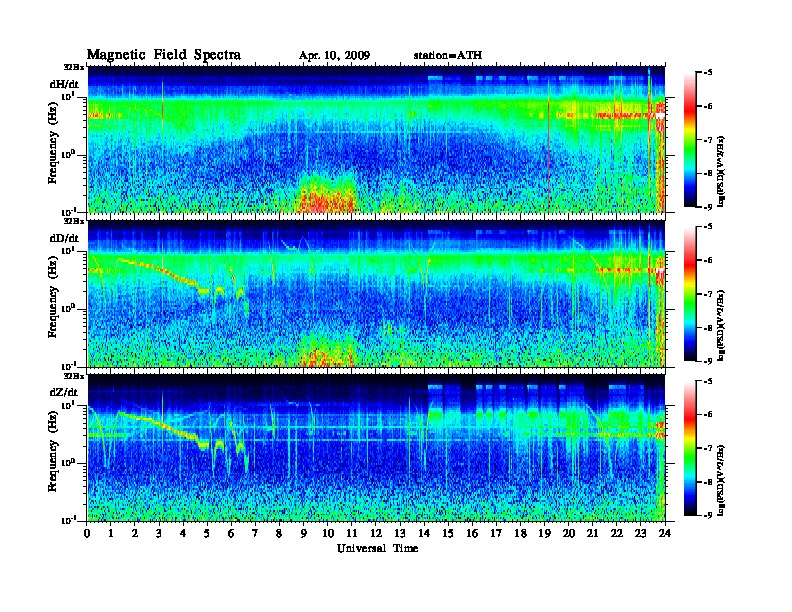Image resolution: width=792 pixels, height=612 pixels.
Task: Select the date text "Apr. 10, 2009"
Action: point(334,56)
